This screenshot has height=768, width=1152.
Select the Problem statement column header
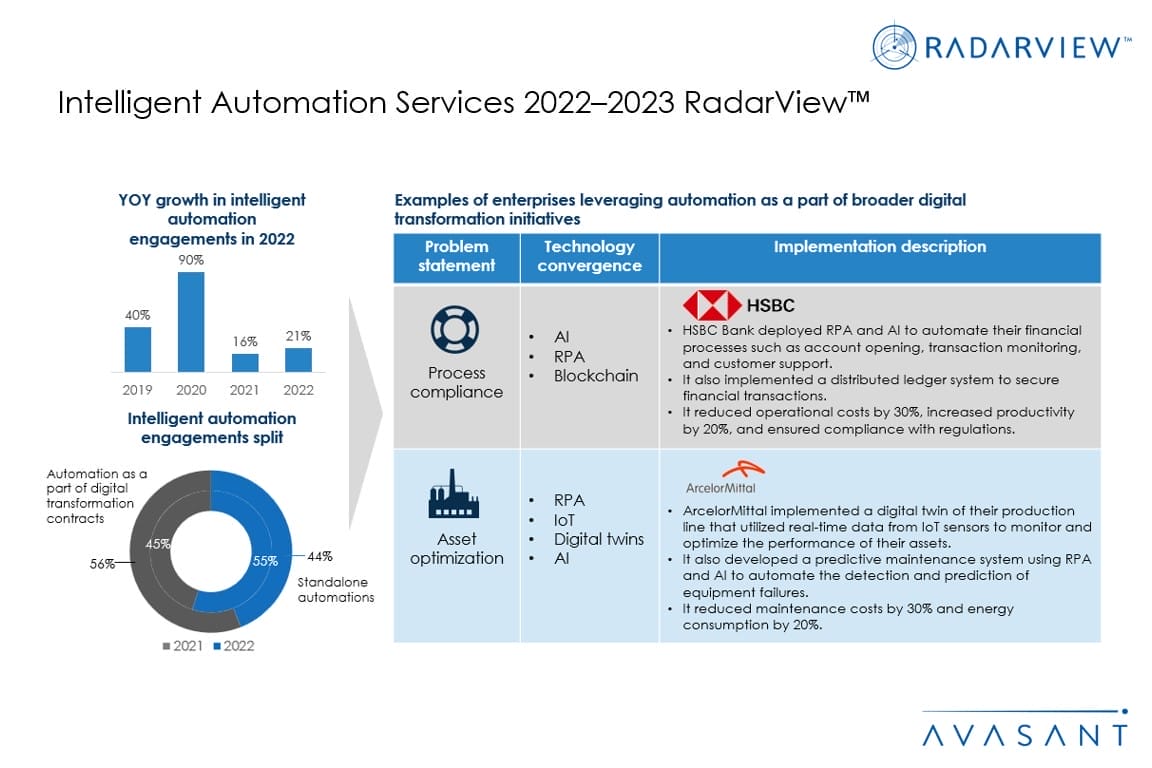[x=456, y=257]
